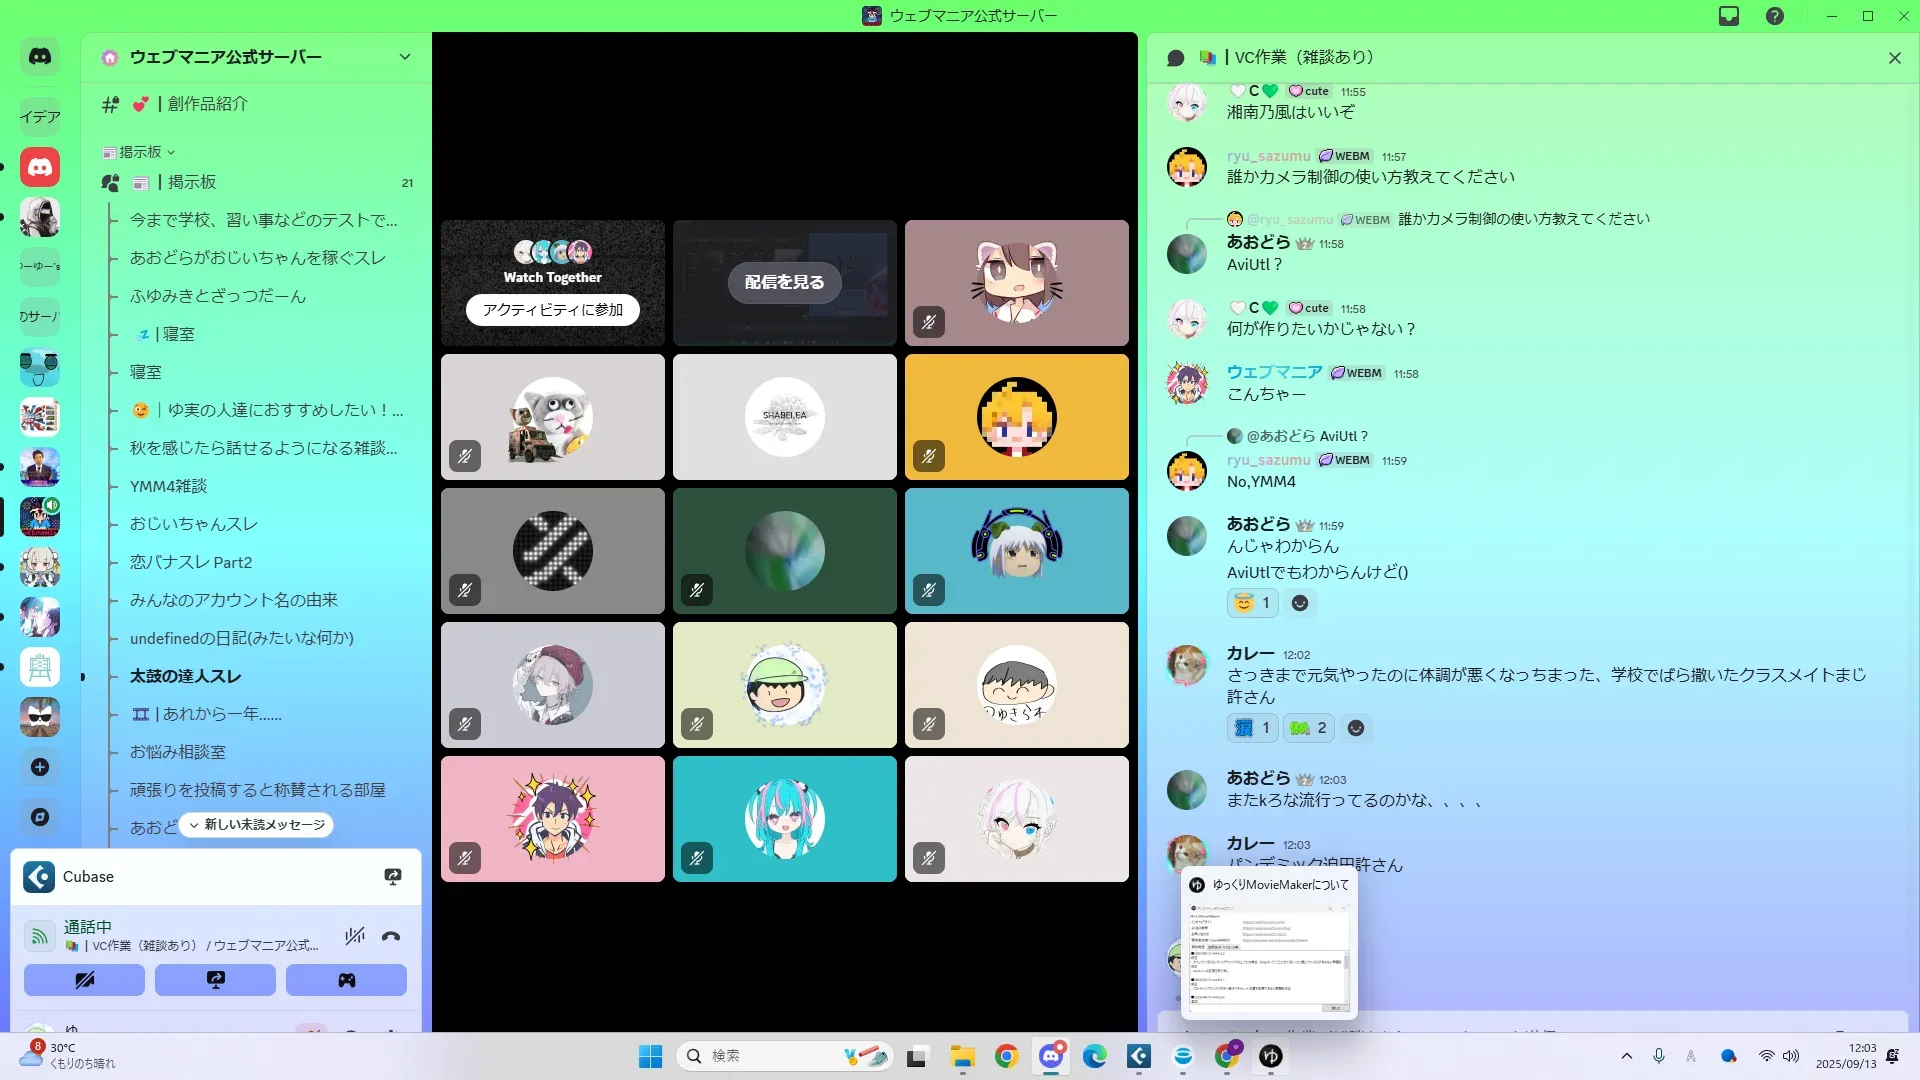Disconnect from the voice call

tap(391, 937)
